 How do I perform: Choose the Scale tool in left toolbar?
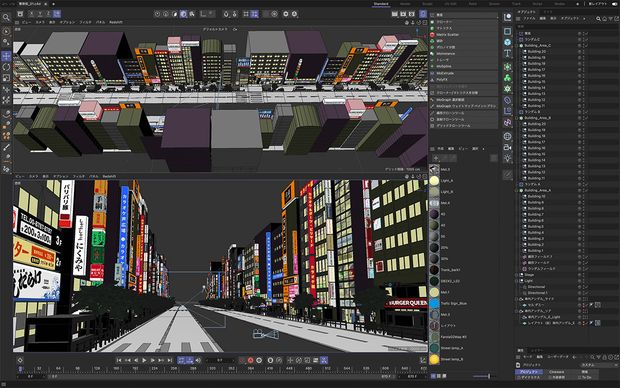tap(6, 78)
